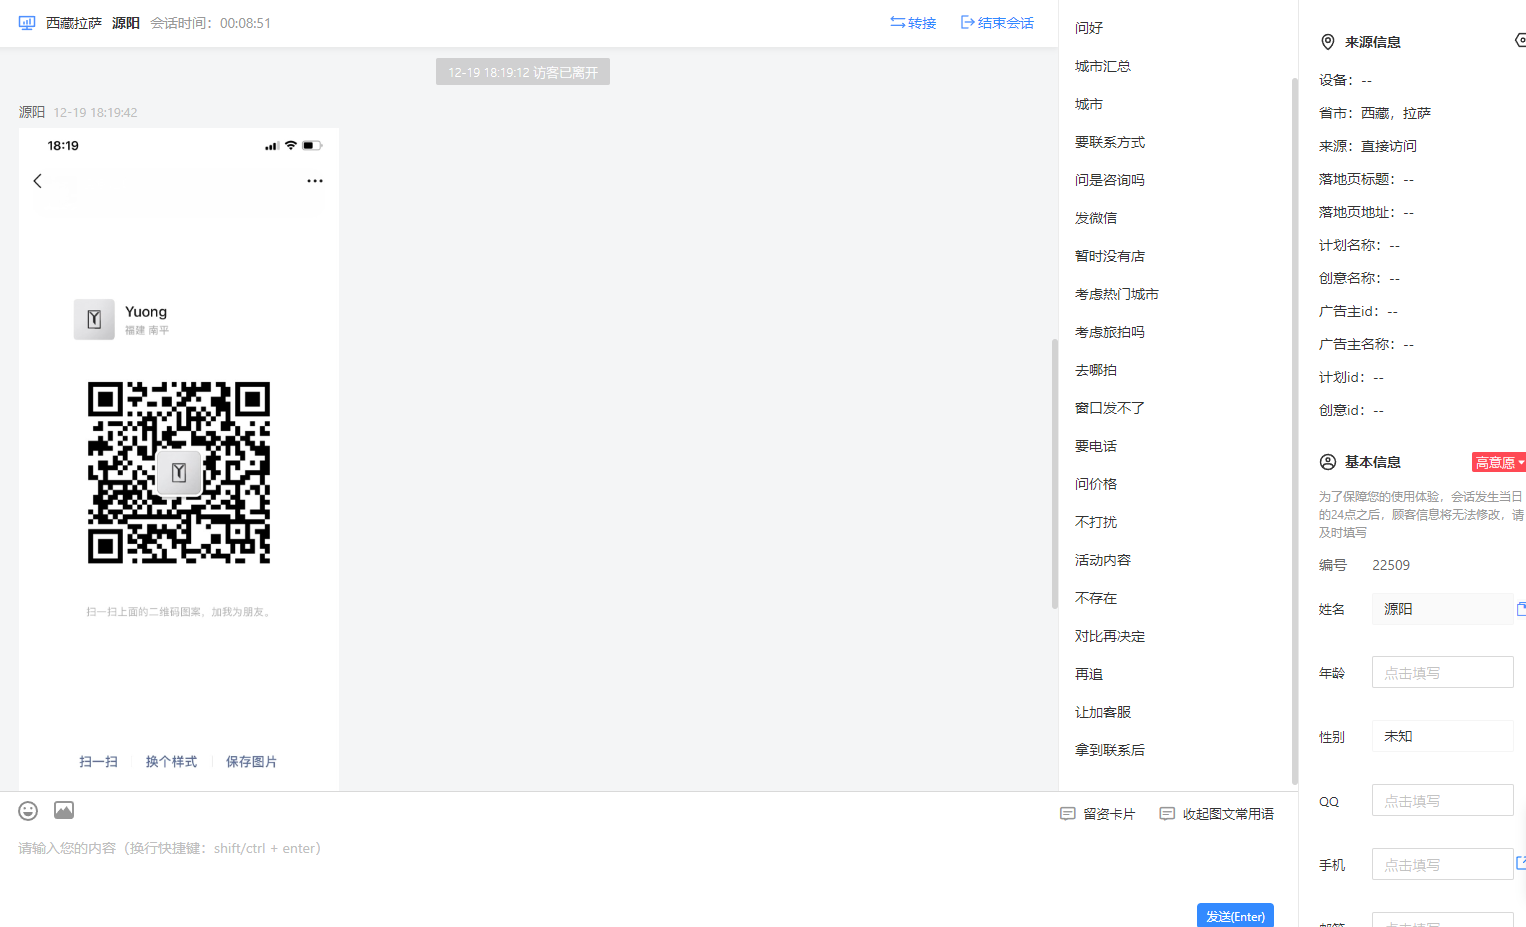Screen dimensions: 1526x927
Task: Click the 转接 transfer button
Action: 913,23
